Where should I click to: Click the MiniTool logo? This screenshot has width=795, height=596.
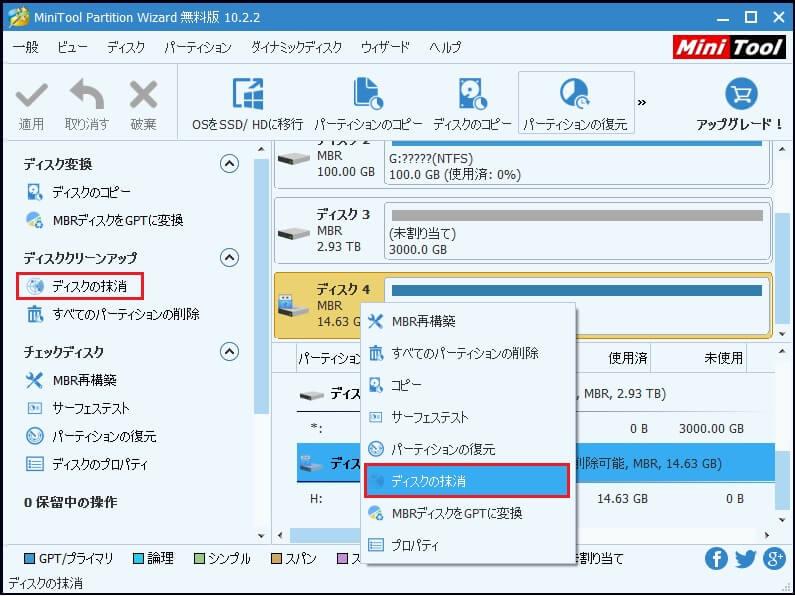[729, 48]
